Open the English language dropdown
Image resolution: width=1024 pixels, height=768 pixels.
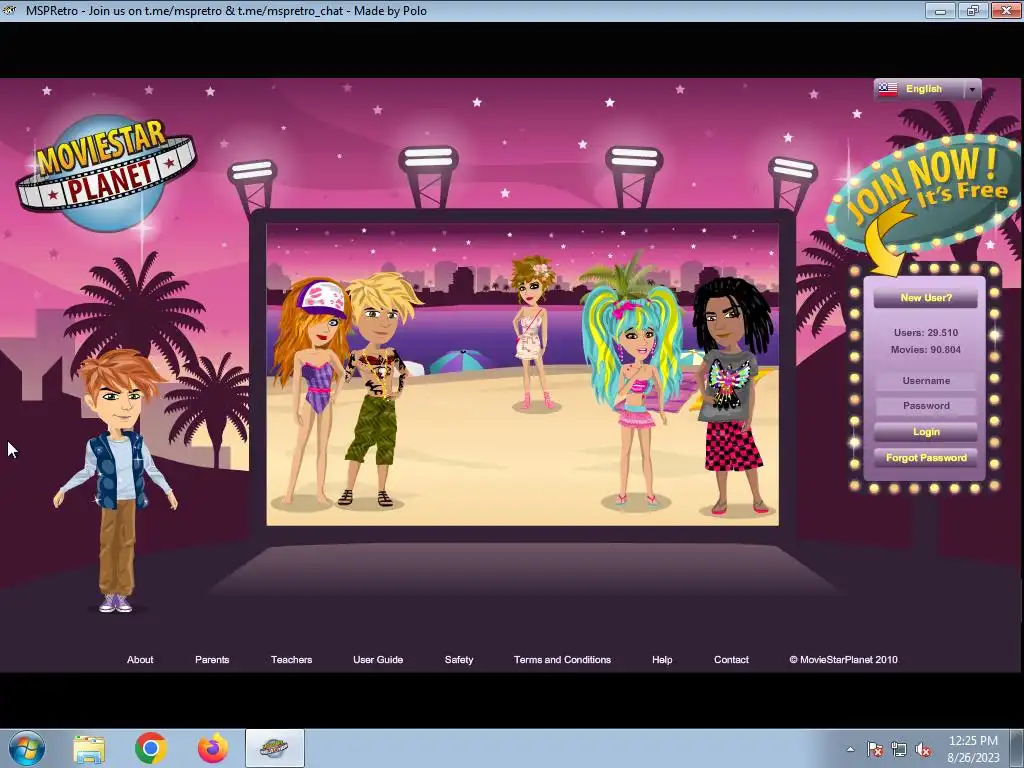coord(927,89)
